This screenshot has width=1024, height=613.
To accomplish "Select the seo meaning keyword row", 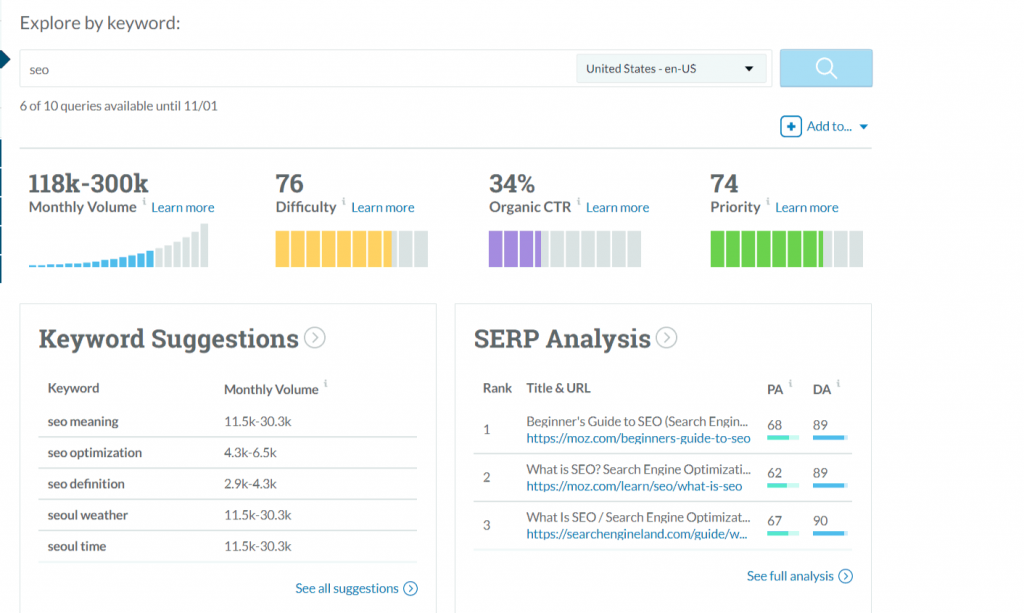I will pyautogui.click(x=227, y=421).
